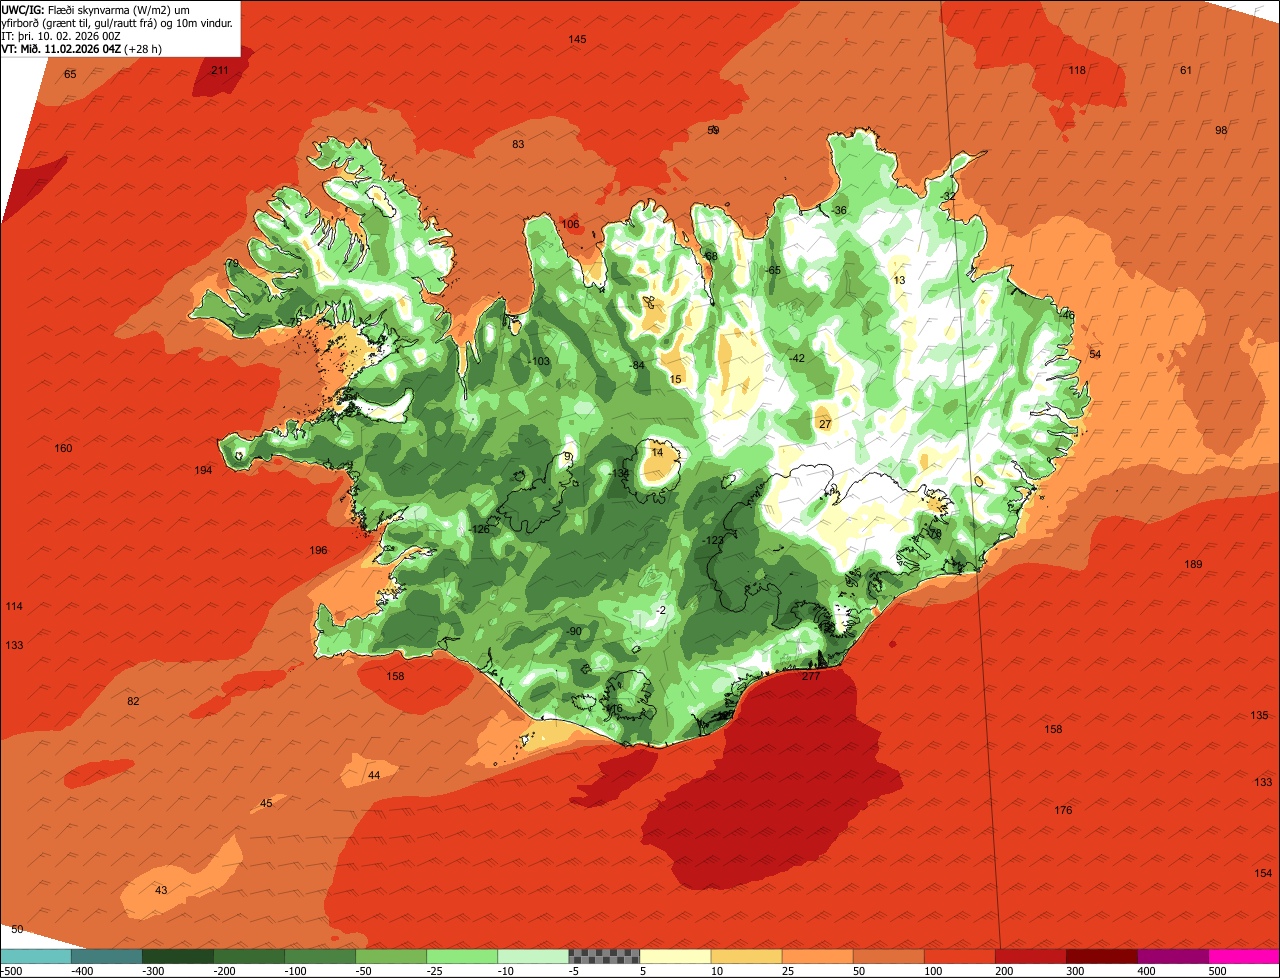Click the value 154 at the lower right

click(x=1263, y=873)
